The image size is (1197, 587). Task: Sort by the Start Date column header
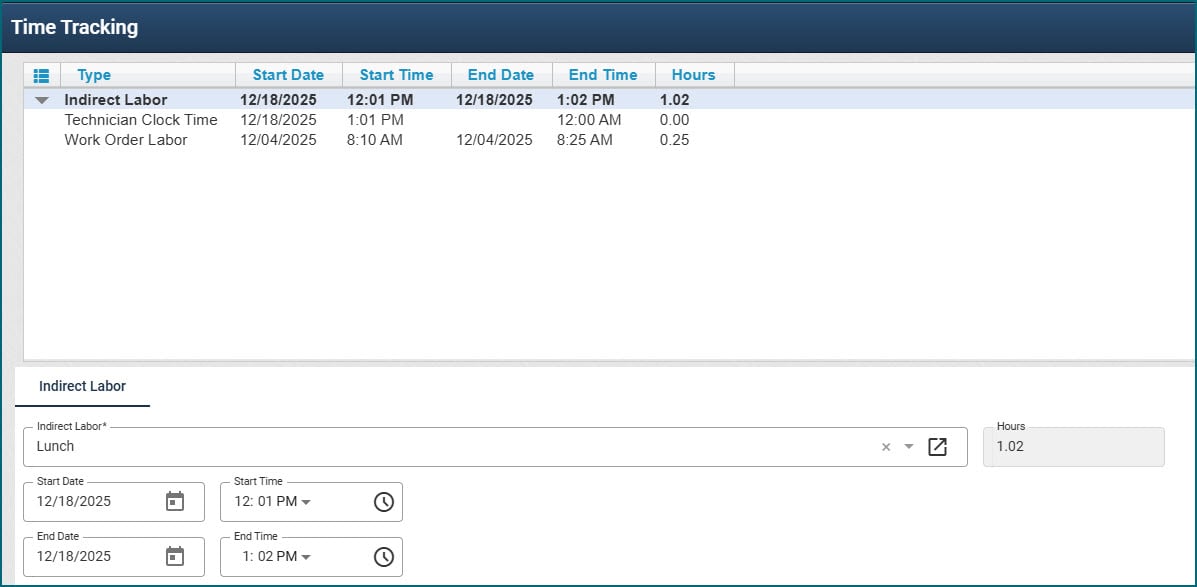[x=288, y=75]
